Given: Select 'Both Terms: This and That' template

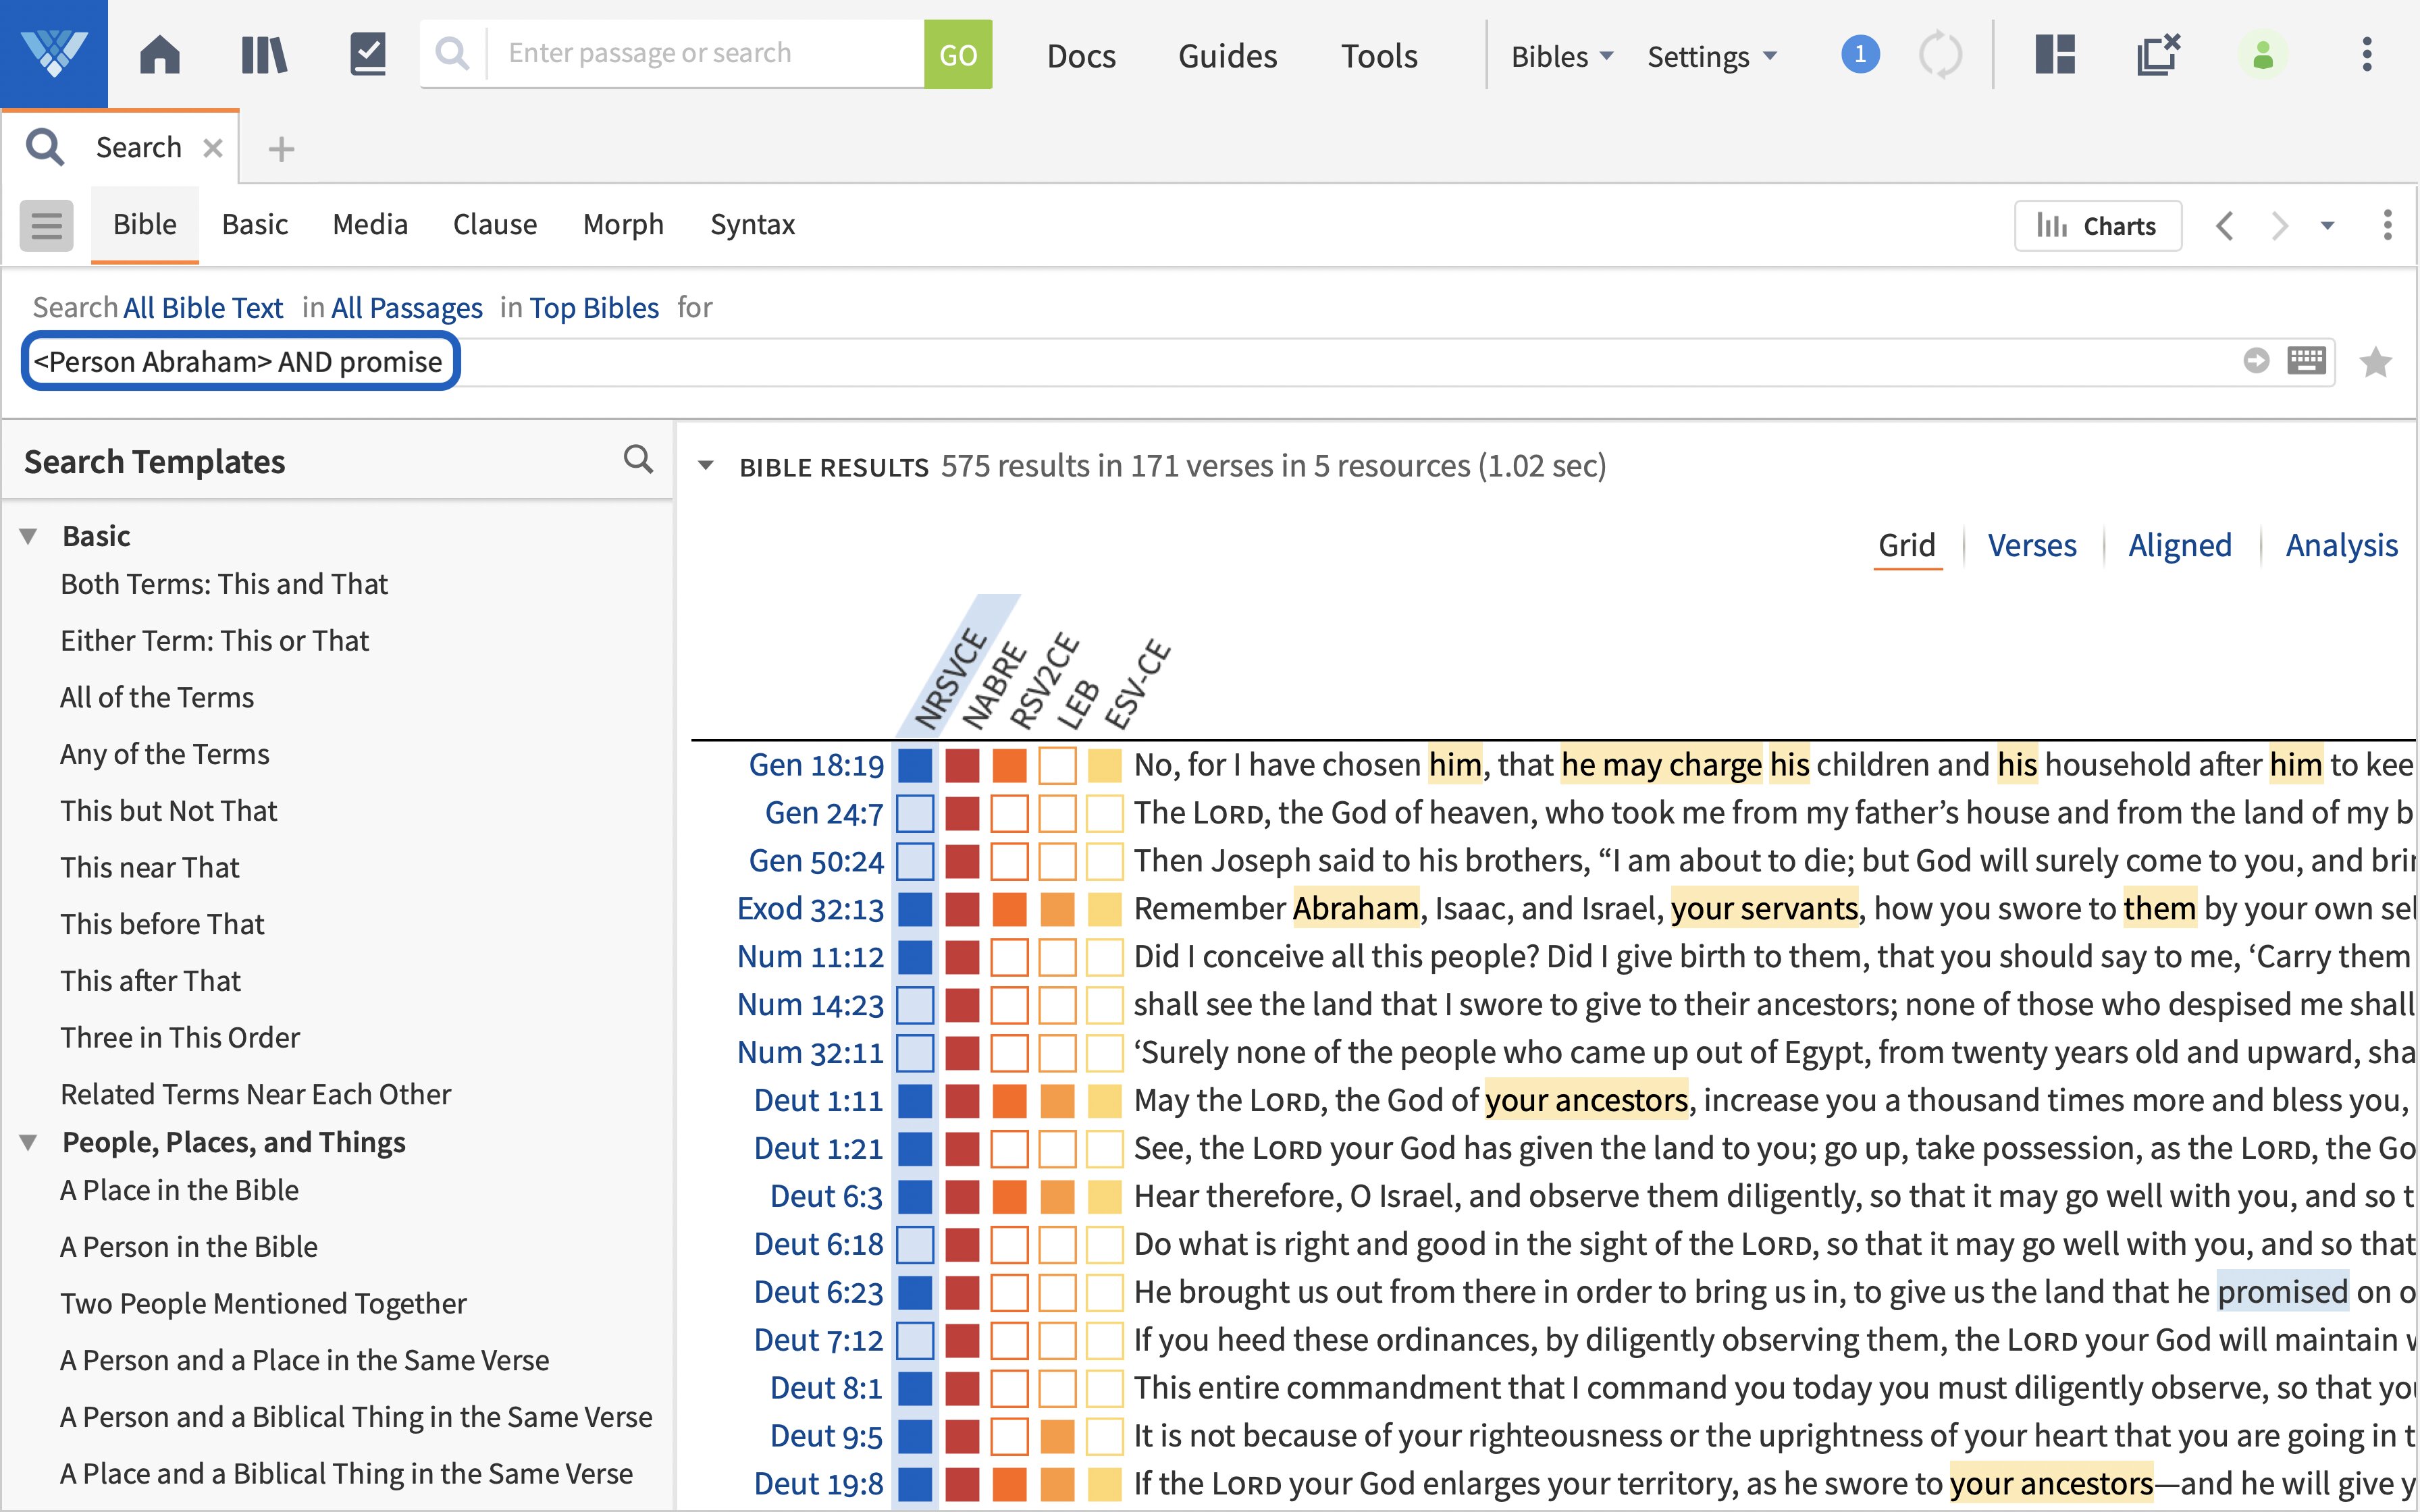Looking at the screenshot, I should pos(224,584).
